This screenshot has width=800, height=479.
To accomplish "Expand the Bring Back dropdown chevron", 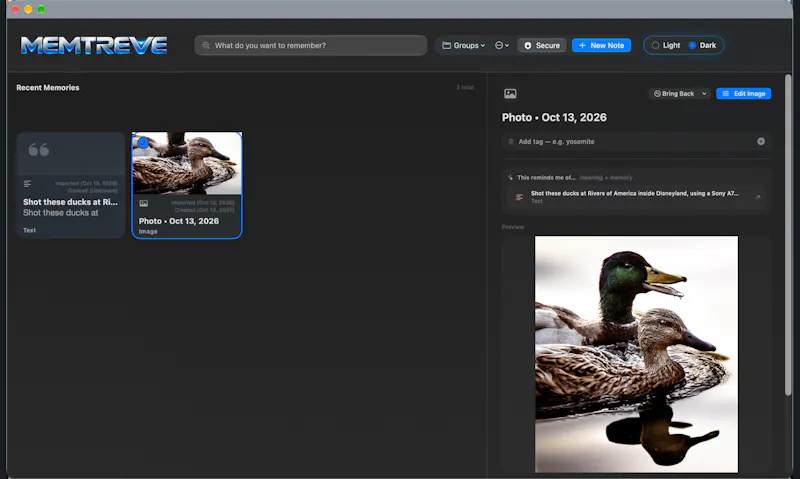I will click(704, 93).
